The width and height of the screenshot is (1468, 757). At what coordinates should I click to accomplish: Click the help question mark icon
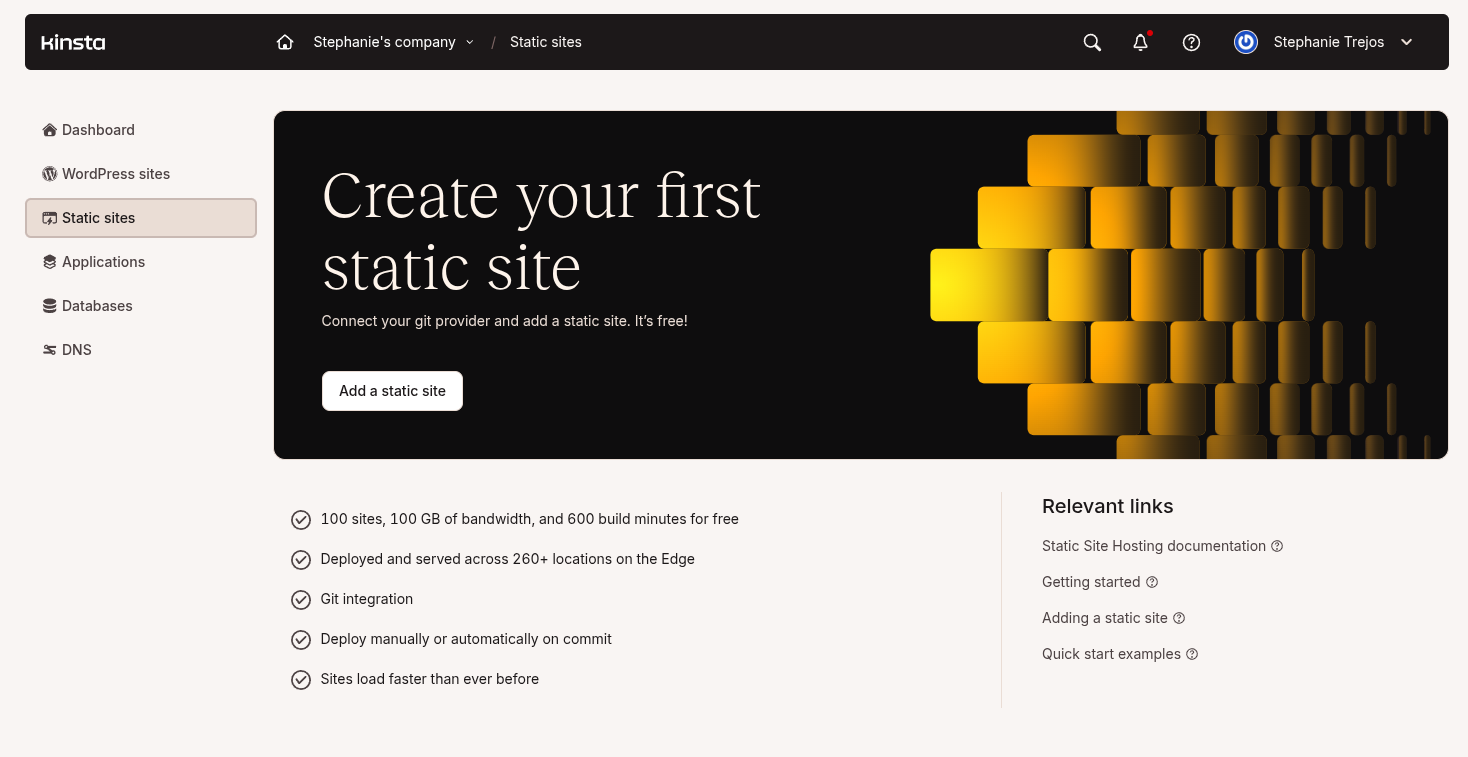click(x=1191, y=42)
